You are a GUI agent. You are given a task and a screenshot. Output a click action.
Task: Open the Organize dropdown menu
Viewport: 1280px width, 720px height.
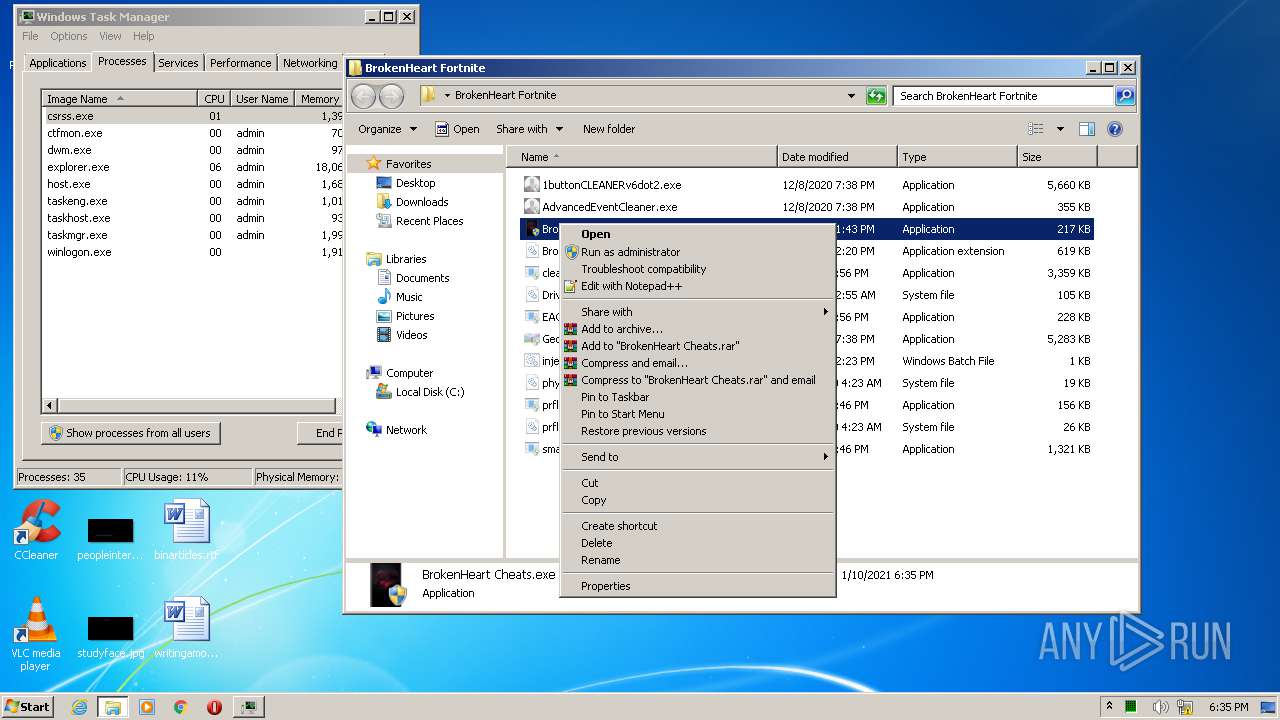[387, 129]
